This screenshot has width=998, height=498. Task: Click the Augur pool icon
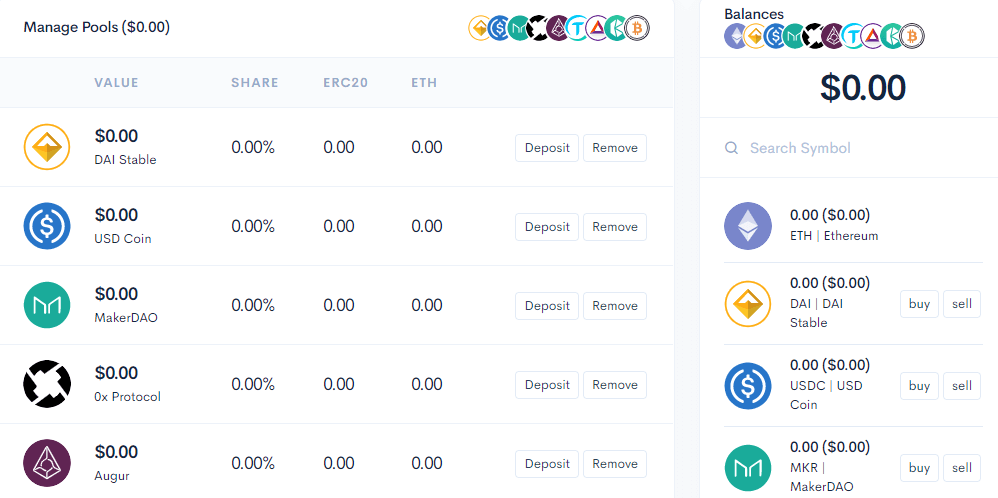pos(47,463)
